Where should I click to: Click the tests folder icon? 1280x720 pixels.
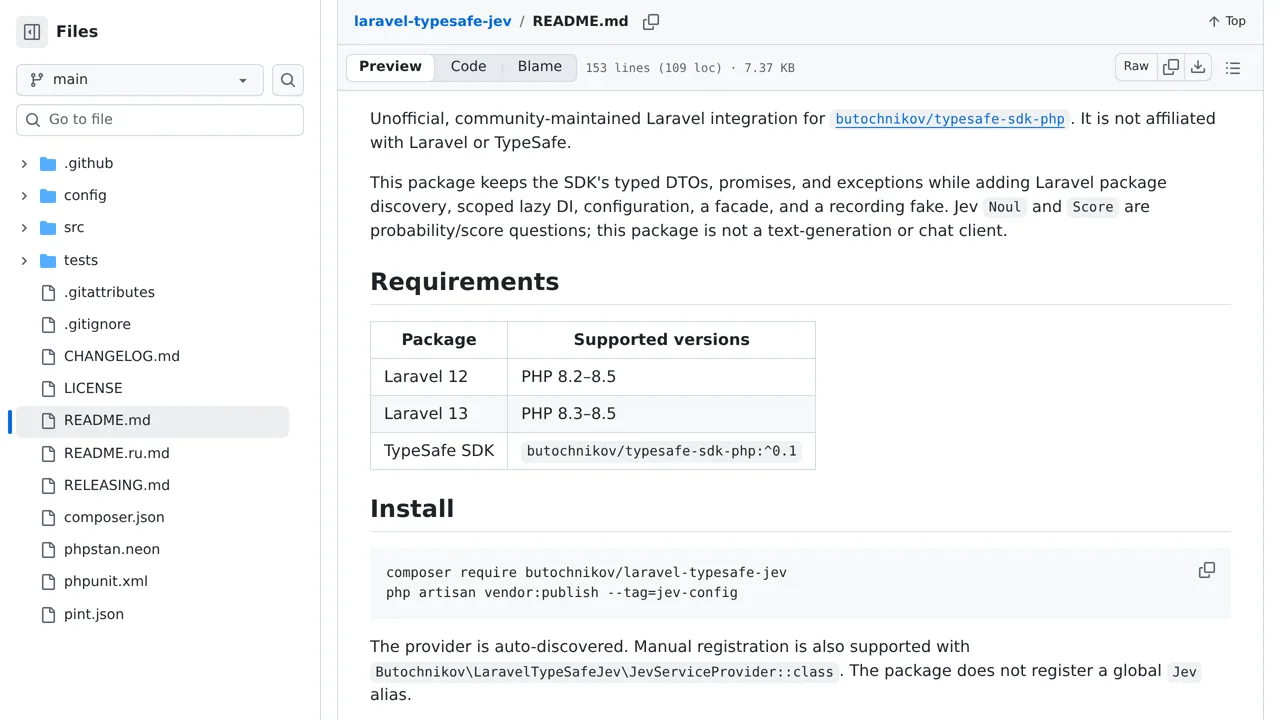click(48, 261)
